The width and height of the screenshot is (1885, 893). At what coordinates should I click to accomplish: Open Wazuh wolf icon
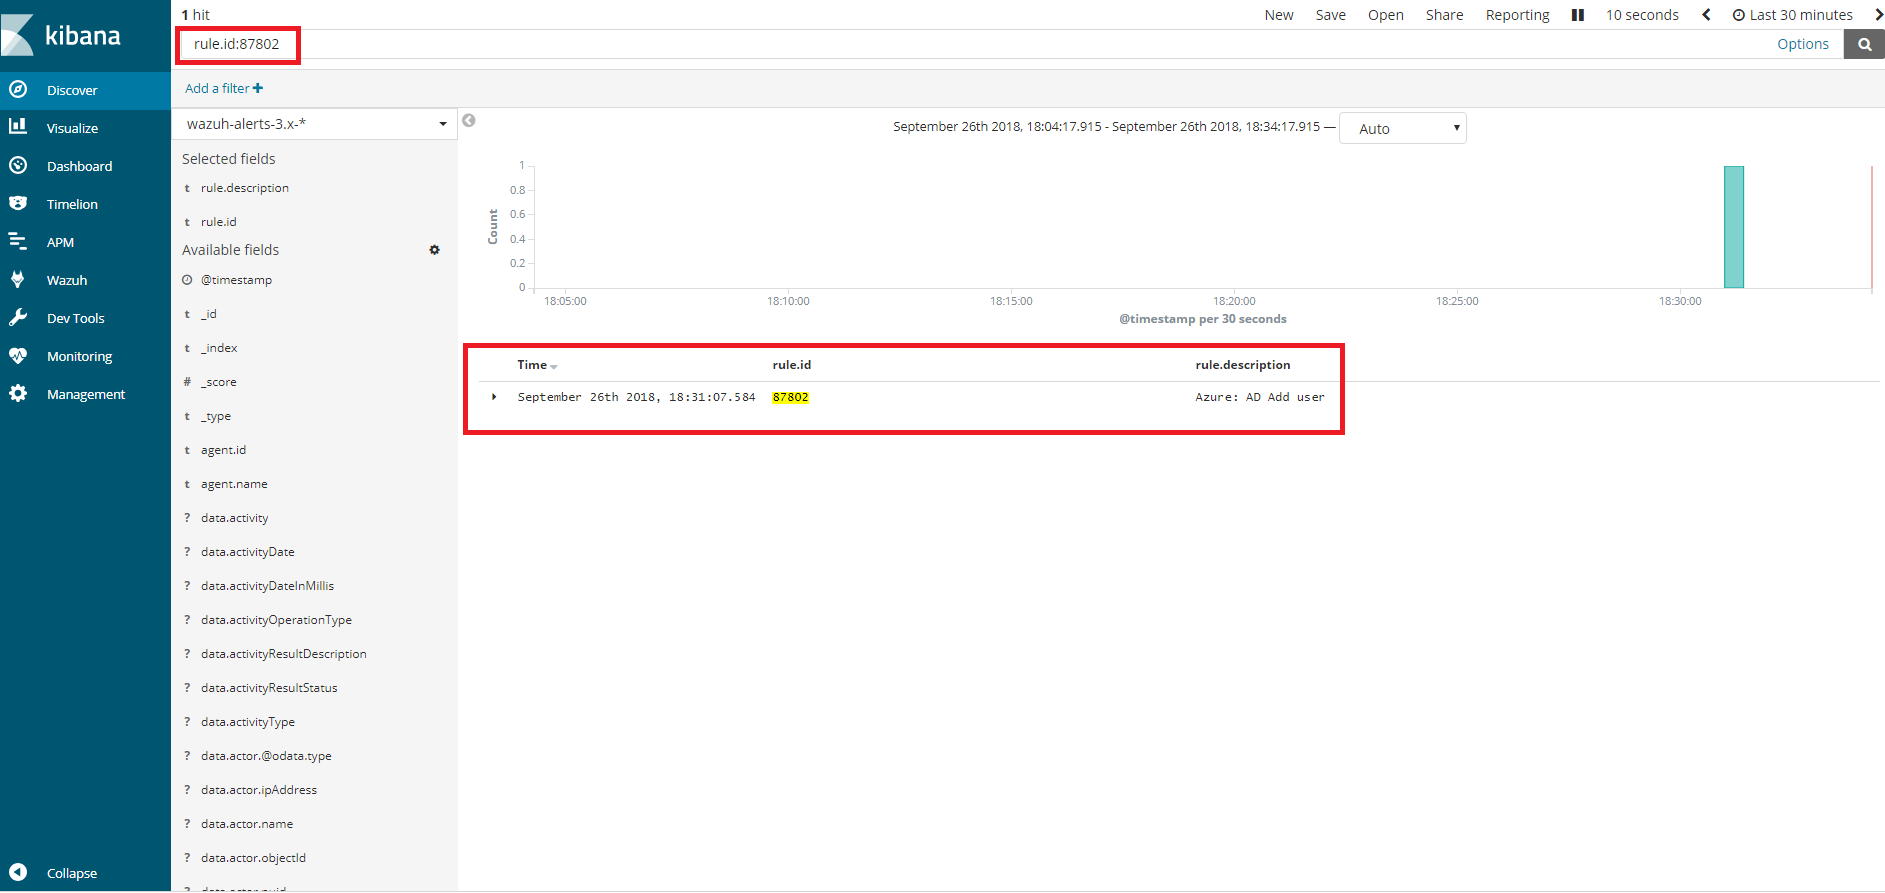[x=18, y=279]
